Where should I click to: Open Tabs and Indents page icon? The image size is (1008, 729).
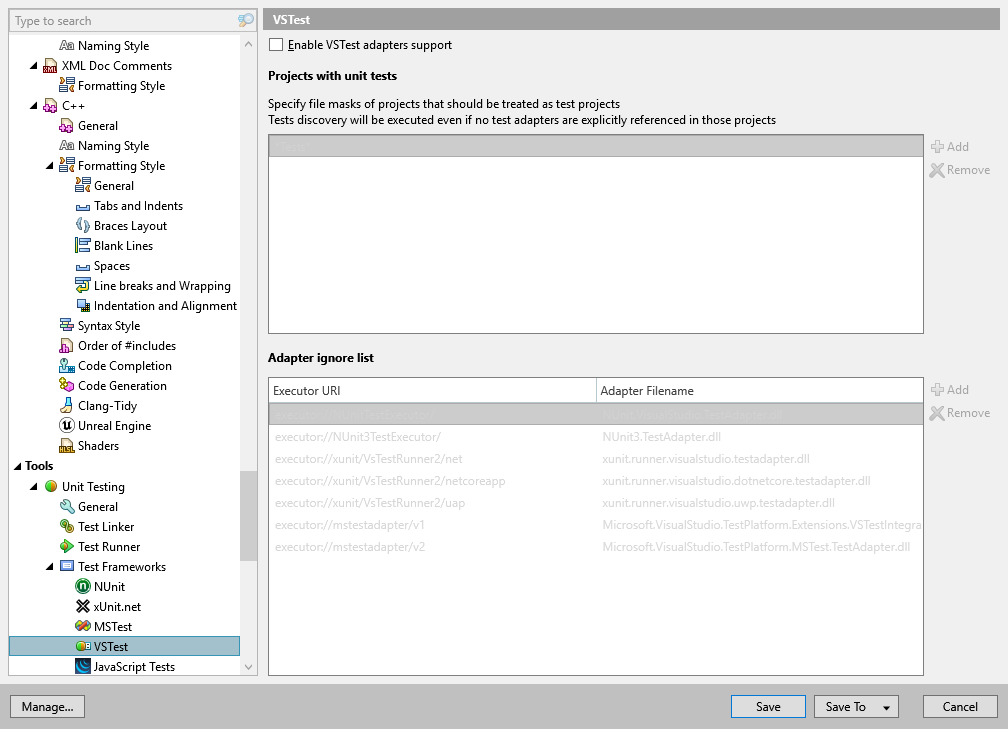pos(82,206)
